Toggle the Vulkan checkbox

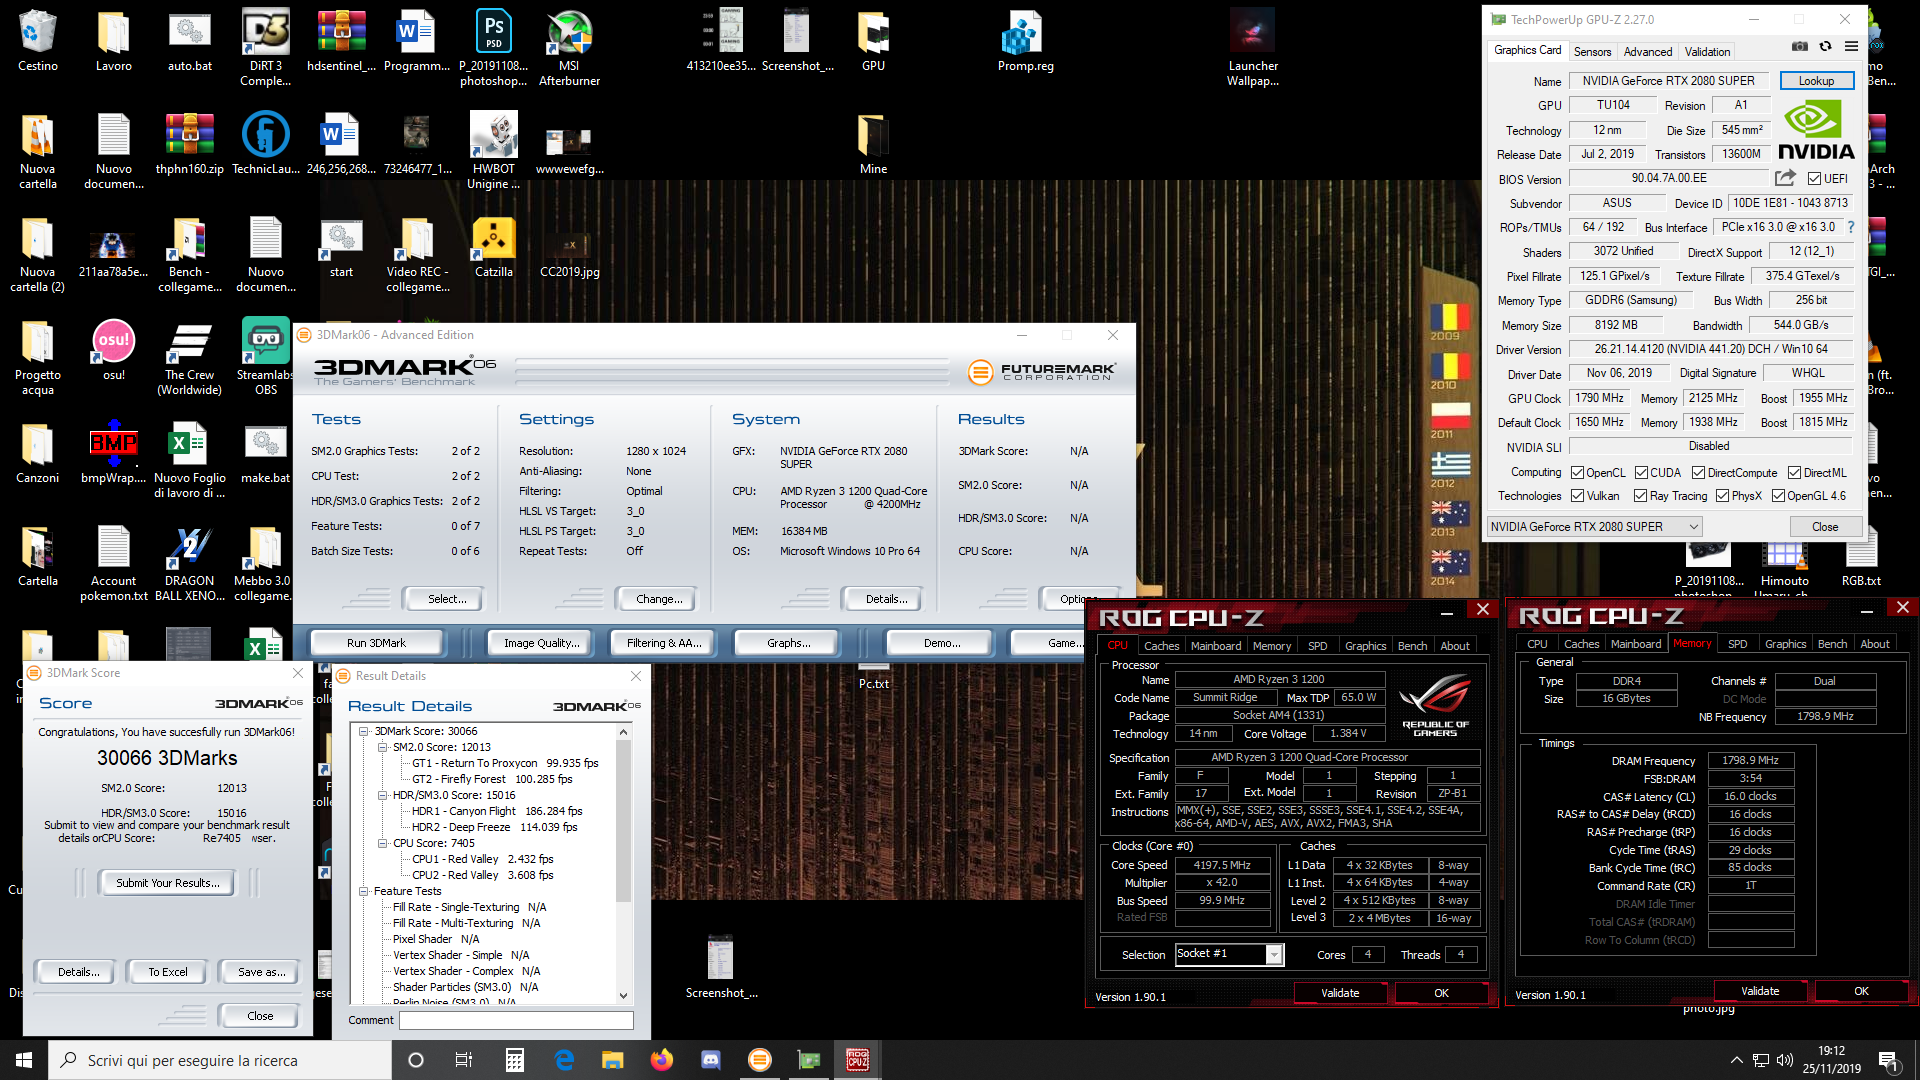(x=1577, y=496)
